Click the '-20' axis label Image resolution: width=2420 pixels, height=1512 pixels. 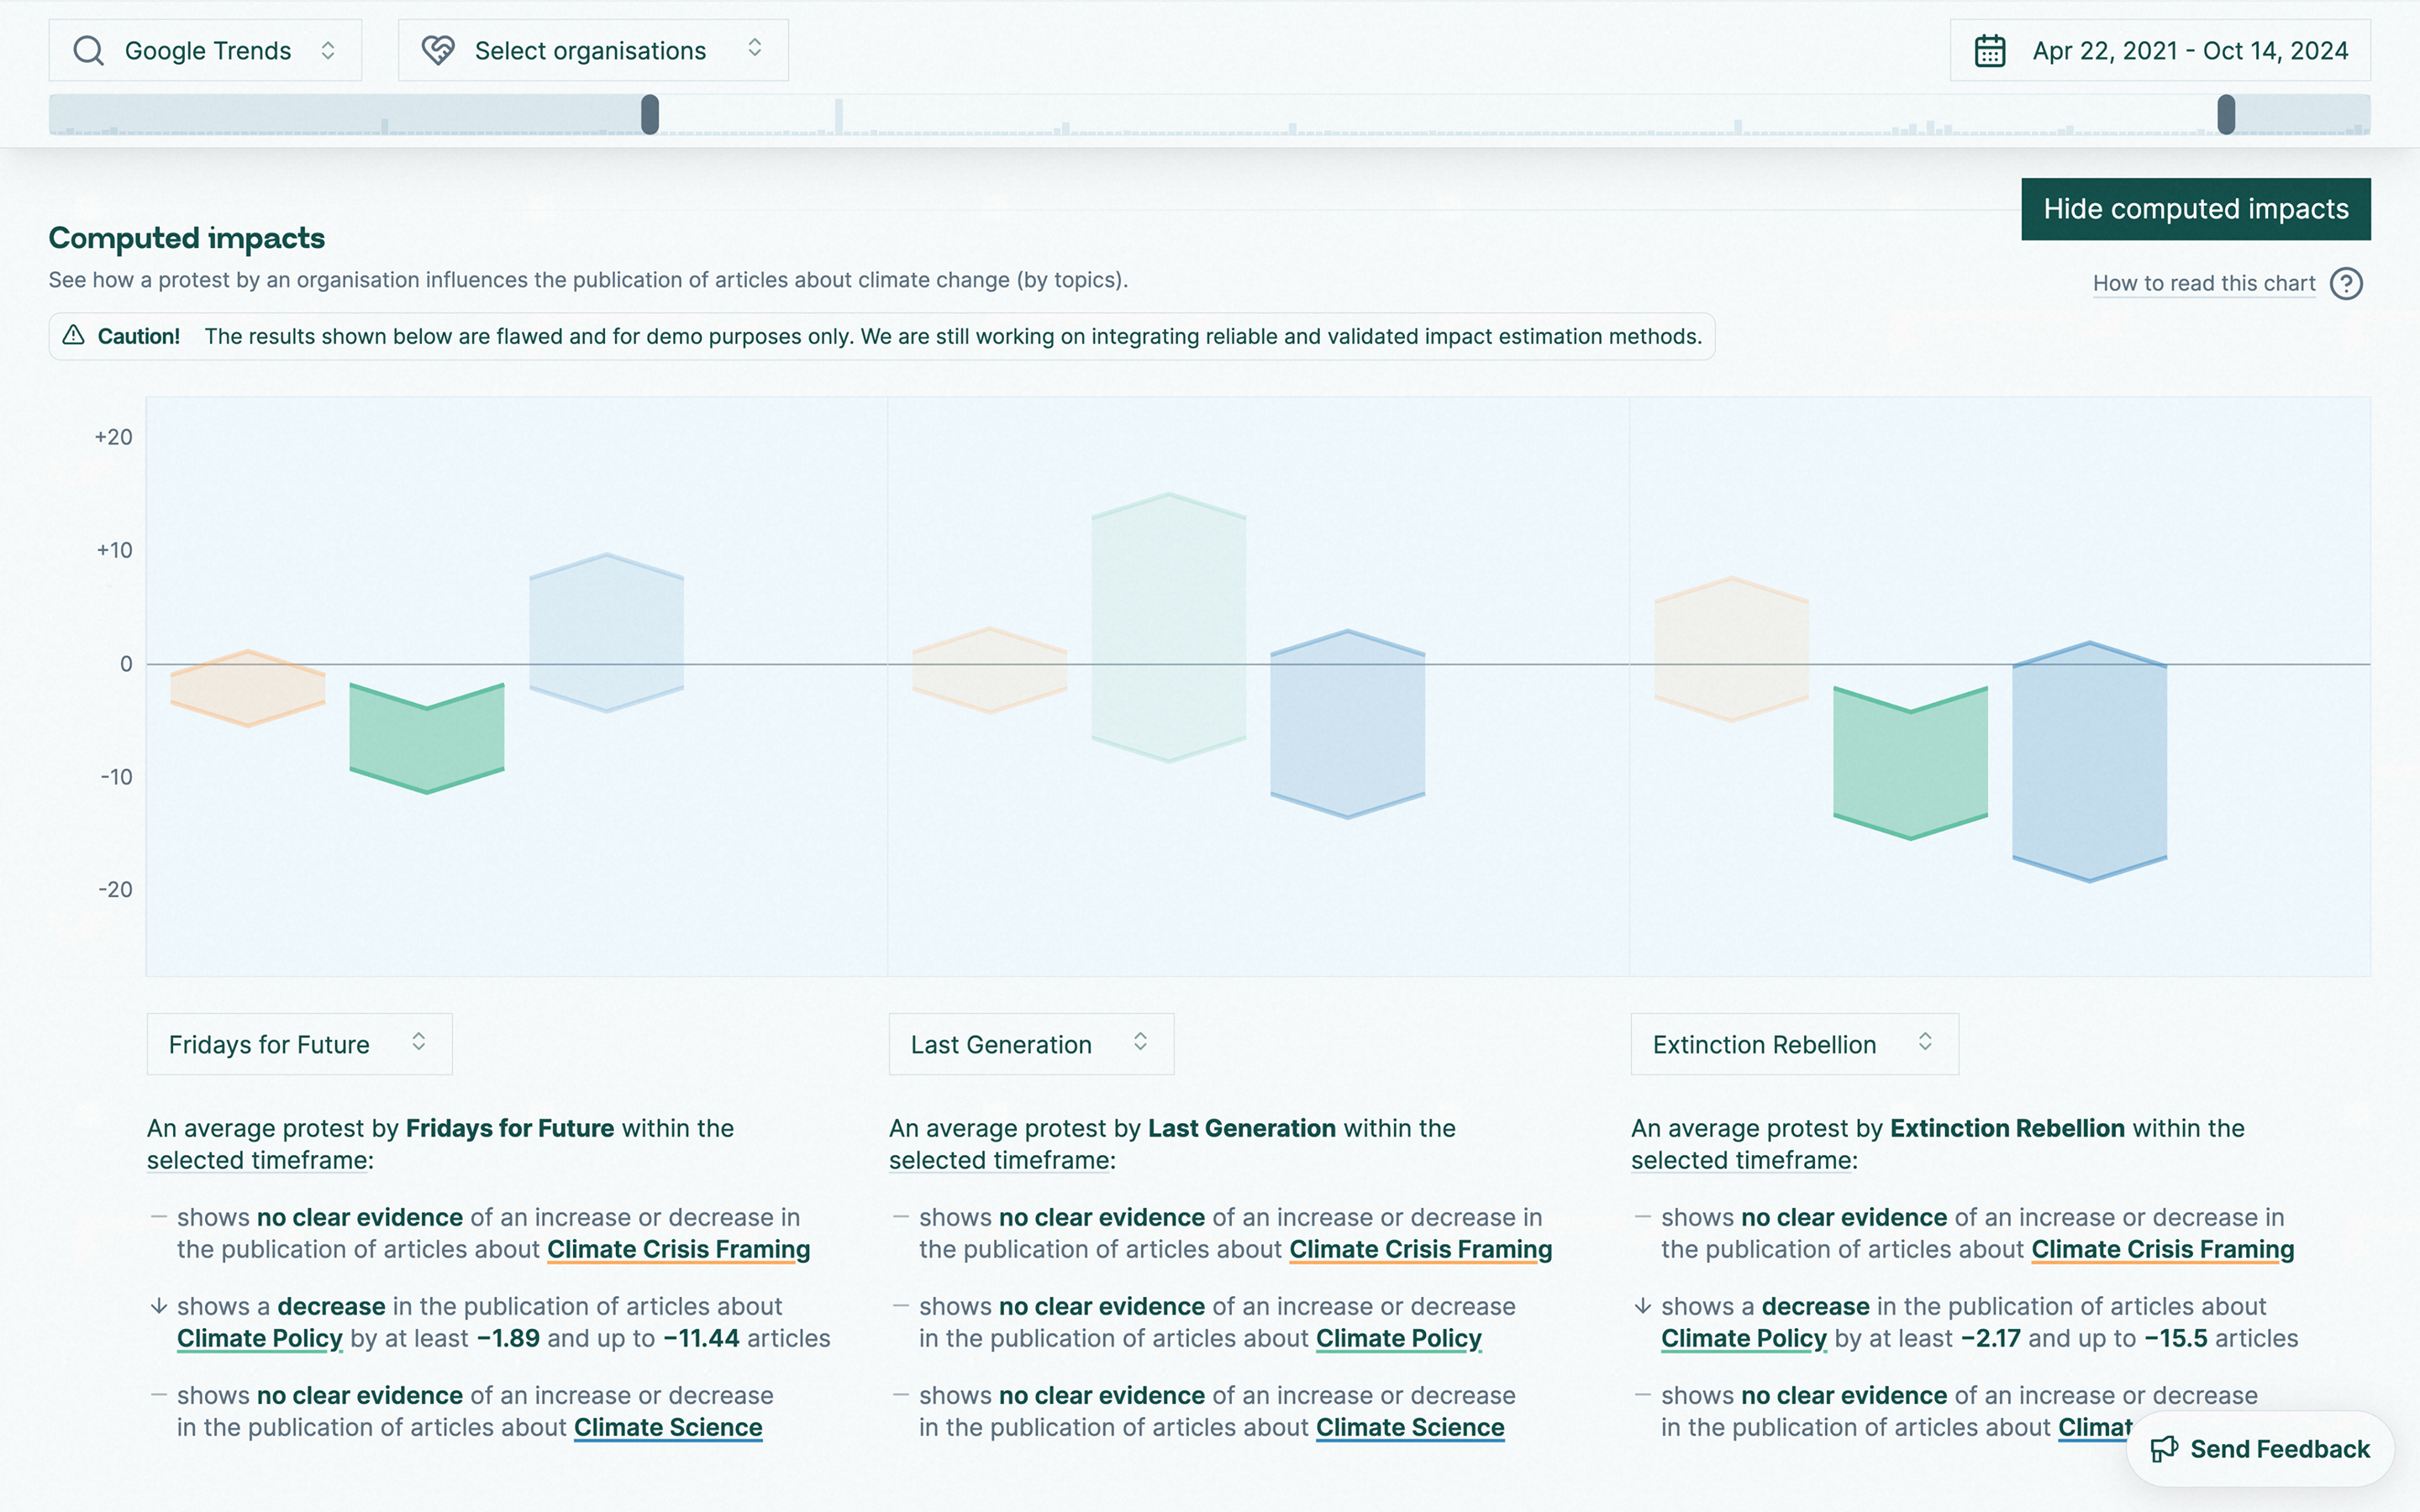[115, 889]
